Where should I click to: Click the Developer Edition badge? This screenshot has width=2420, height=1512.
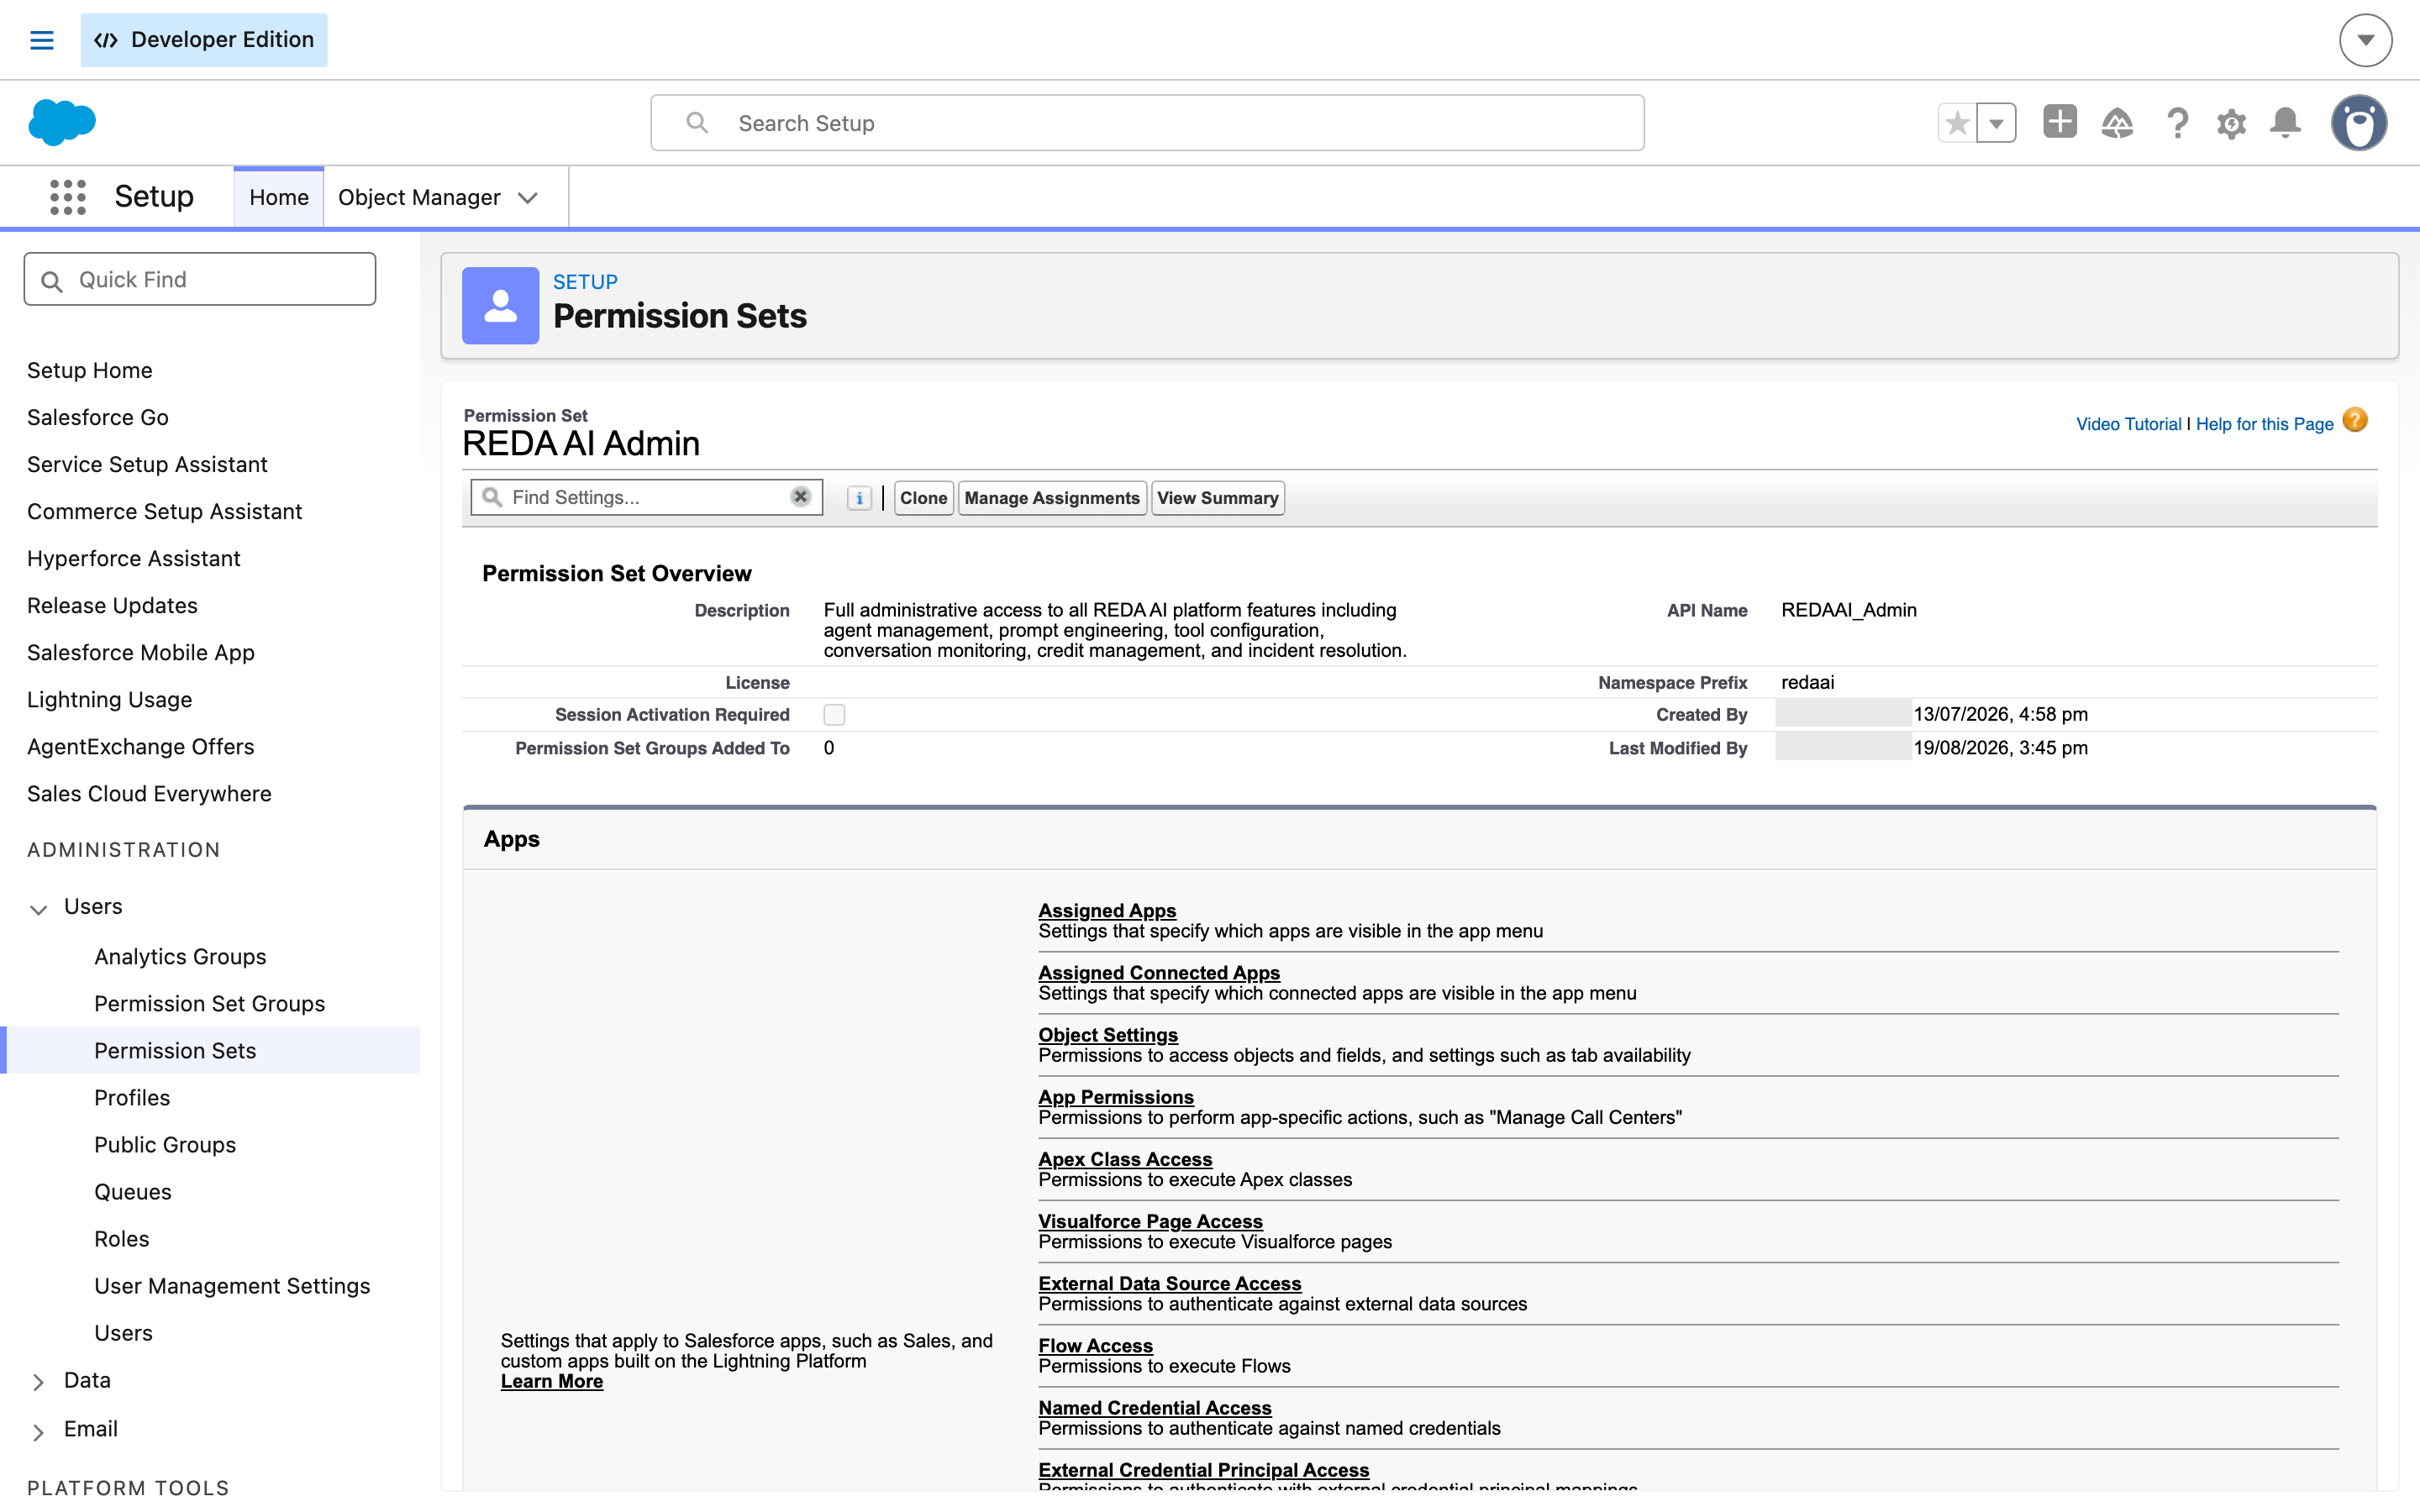coord(204,40)
